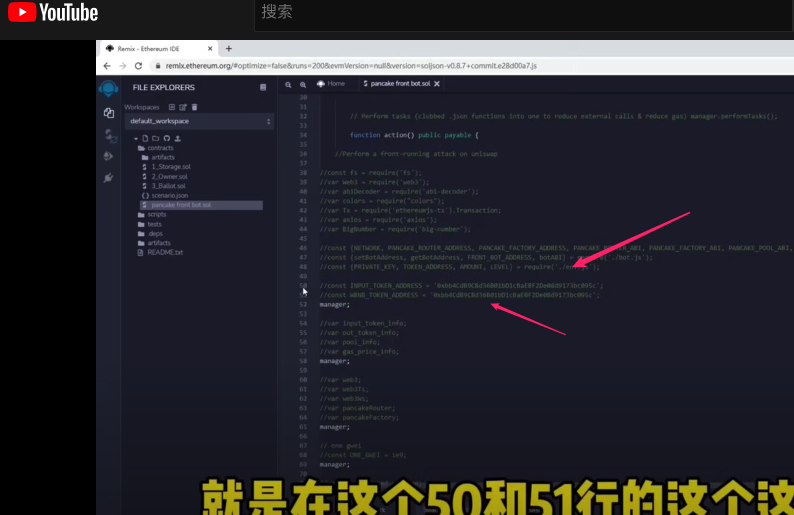Viewport: 794px width, 515px height.
Task: Go back in the browser
Action: (x=107, y=66)
